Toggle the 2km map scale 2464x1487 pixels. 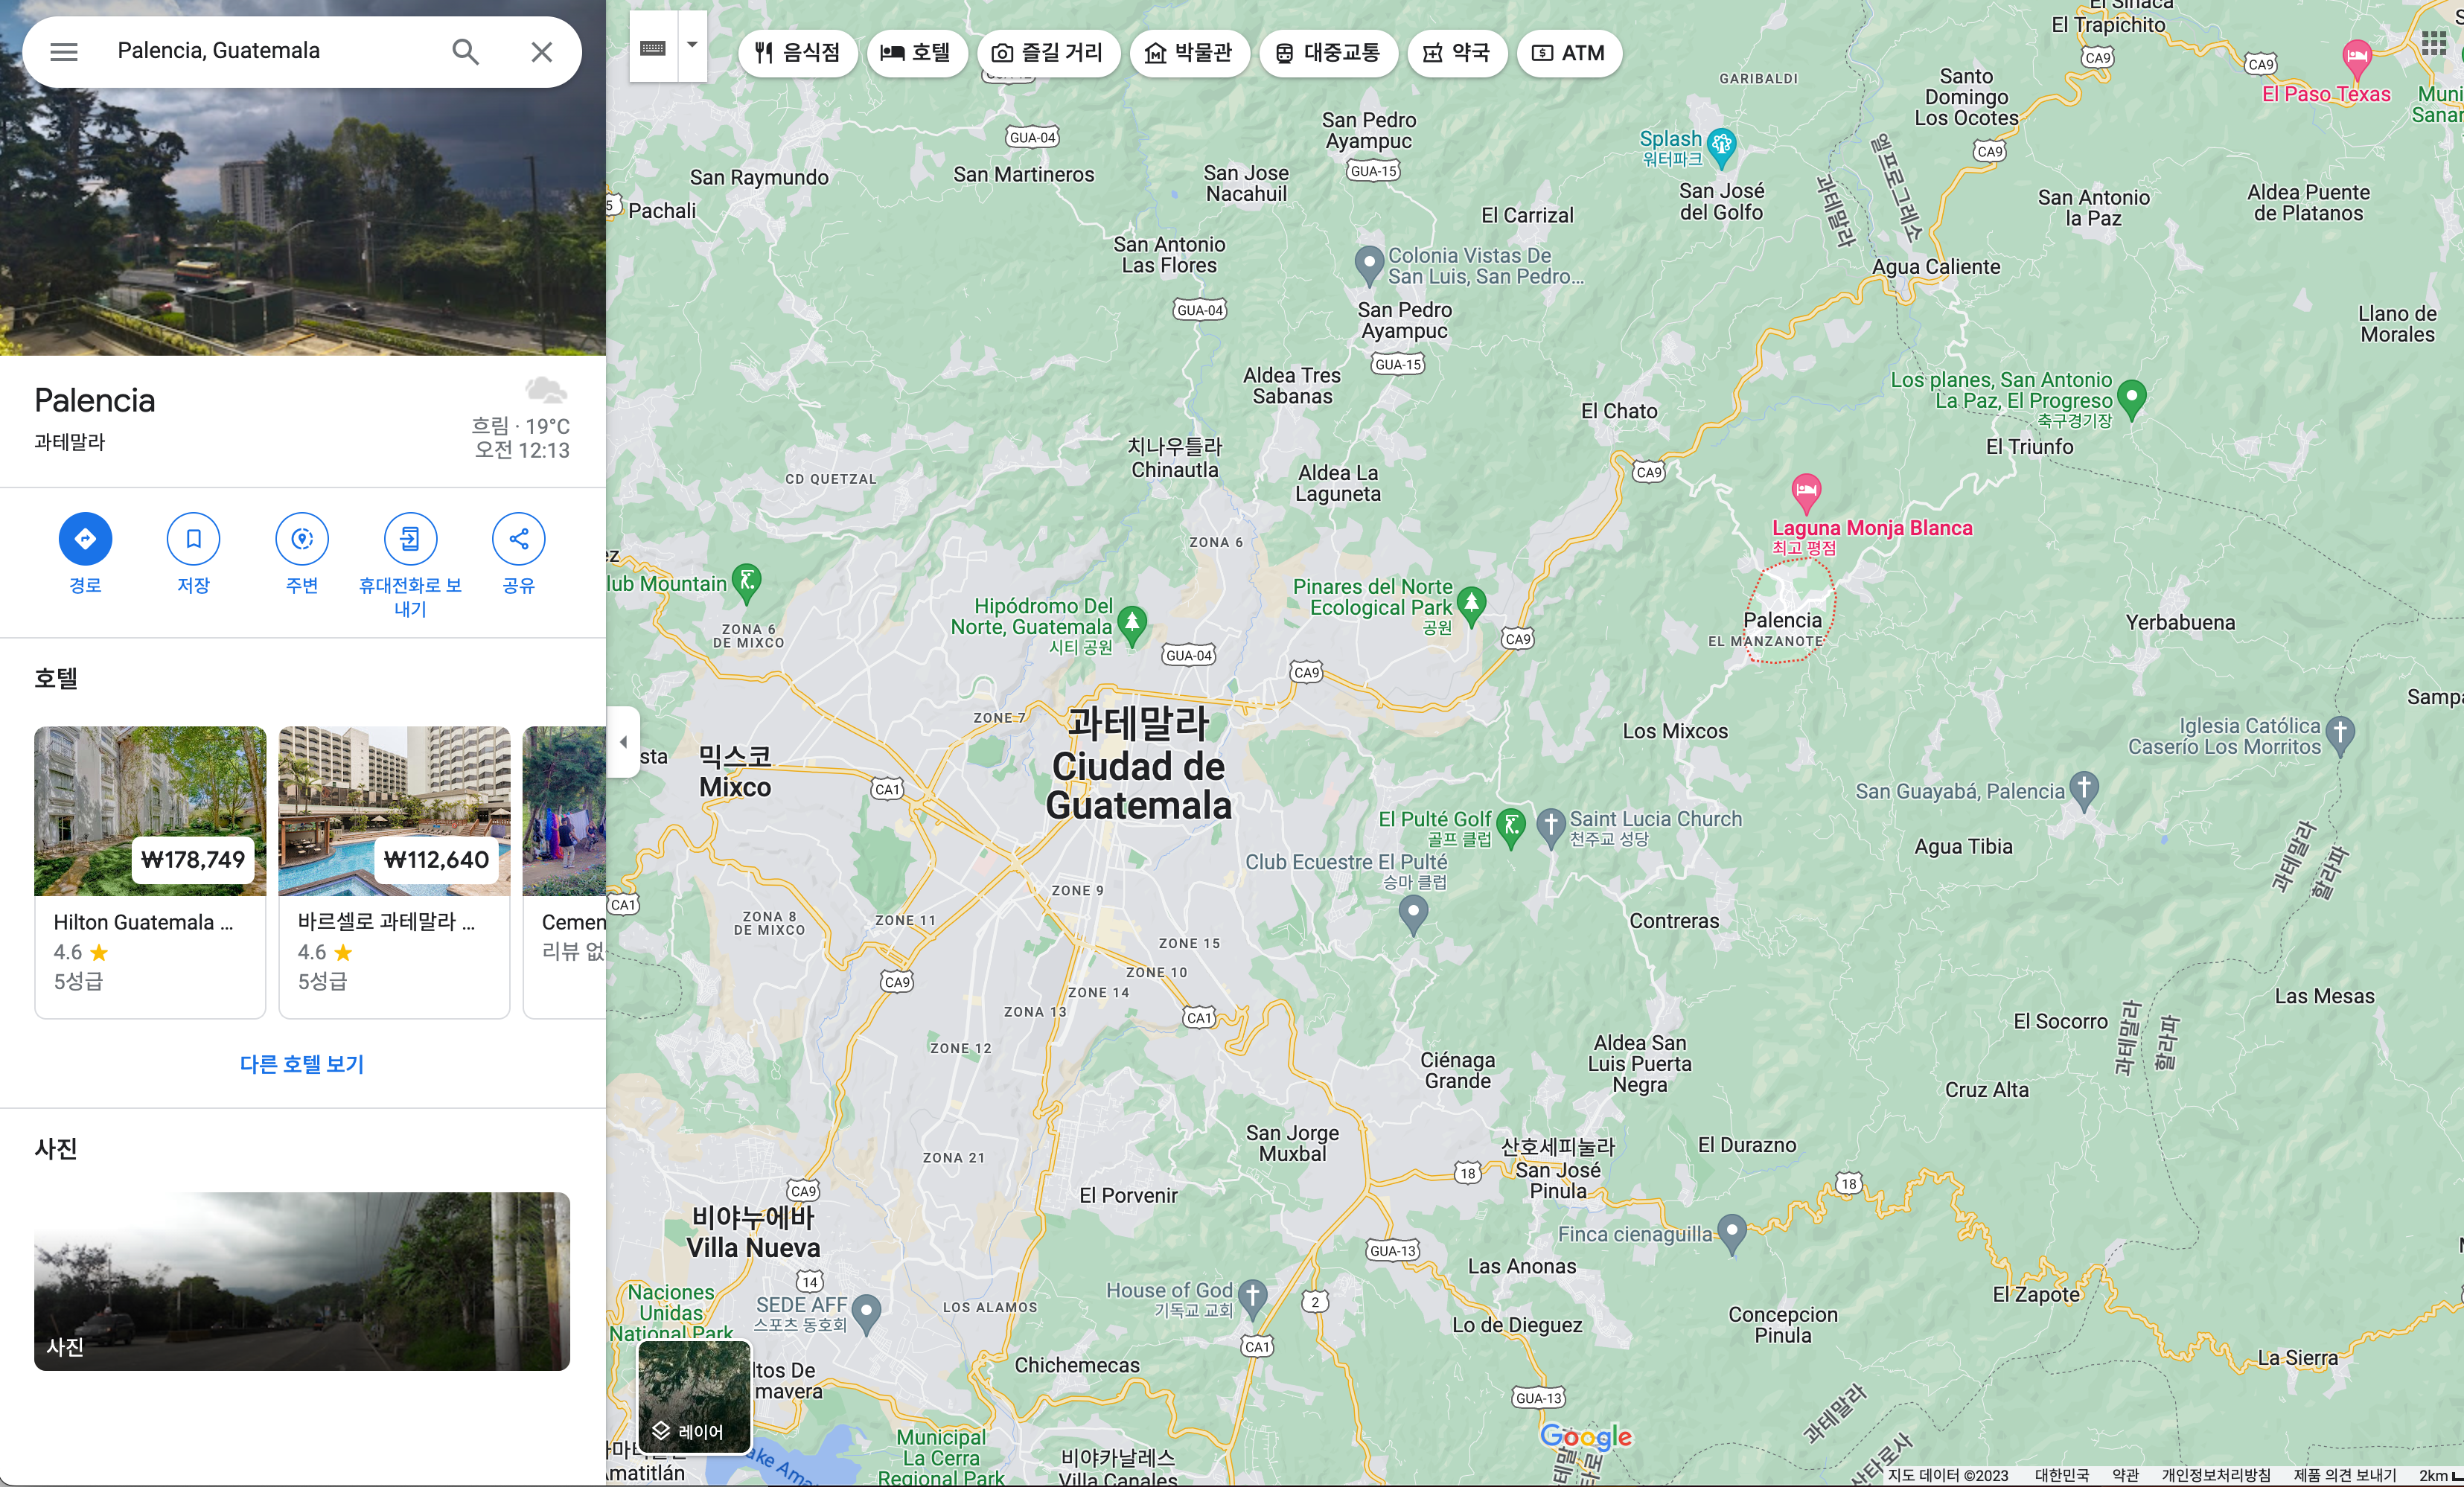click(x=2440, y=1475)
